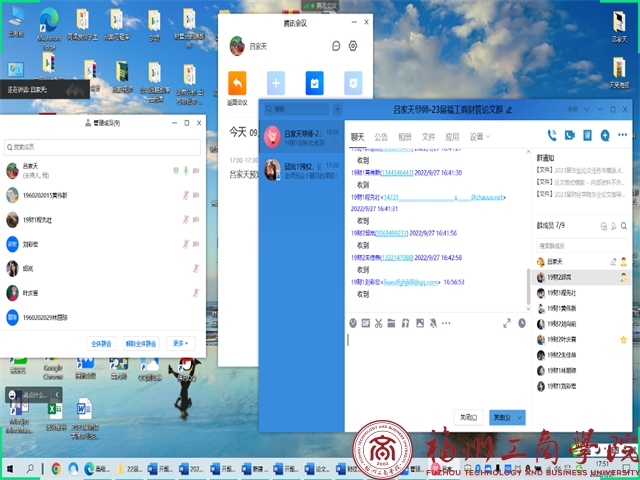The width and height of the screenshot is (640, 480).
Task: Open first 【文件】 group notice entry
Action: pos(580,170)
